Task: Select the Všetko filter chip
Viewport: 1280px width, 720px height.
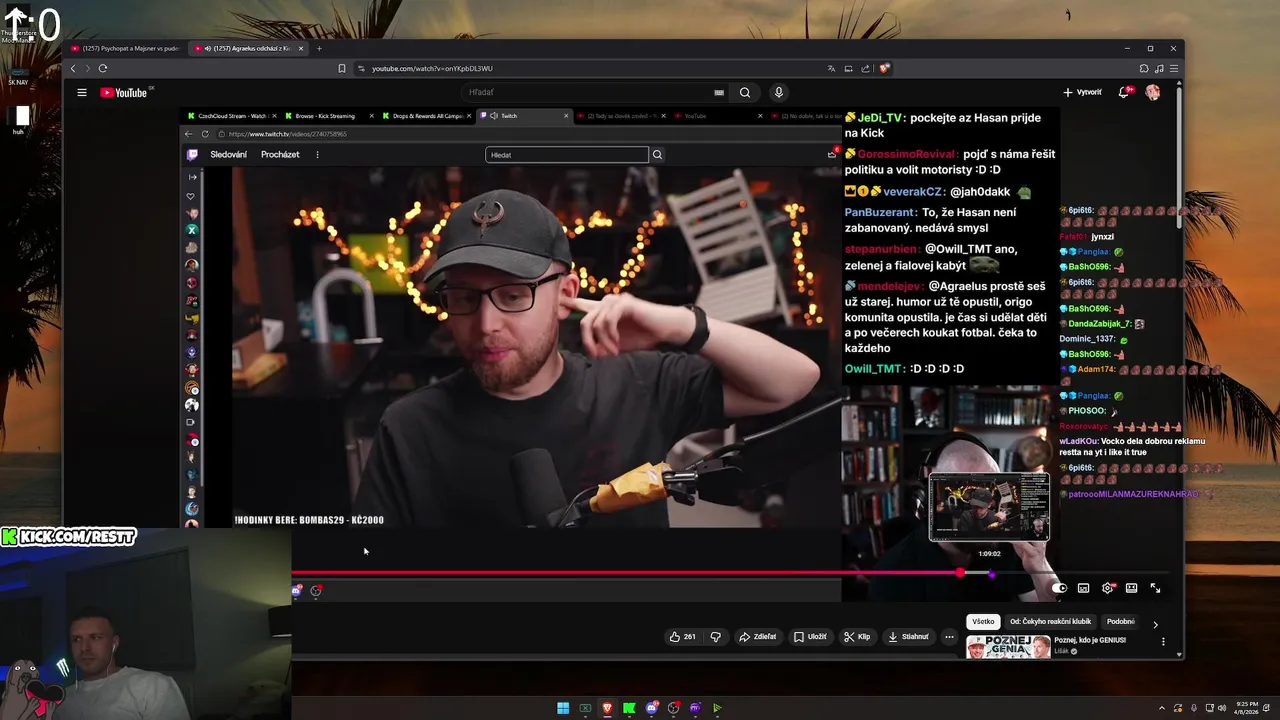Action: pyautogui.click(x=983, y=621)
